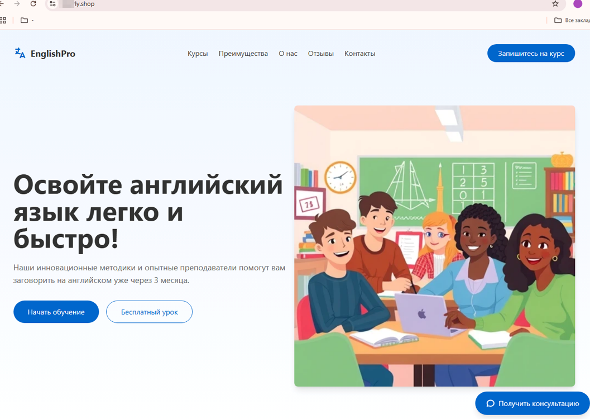Open the 'Получить консультацию' chat button
This screenshot has width=590, height=419.
(x=532, y=404)
